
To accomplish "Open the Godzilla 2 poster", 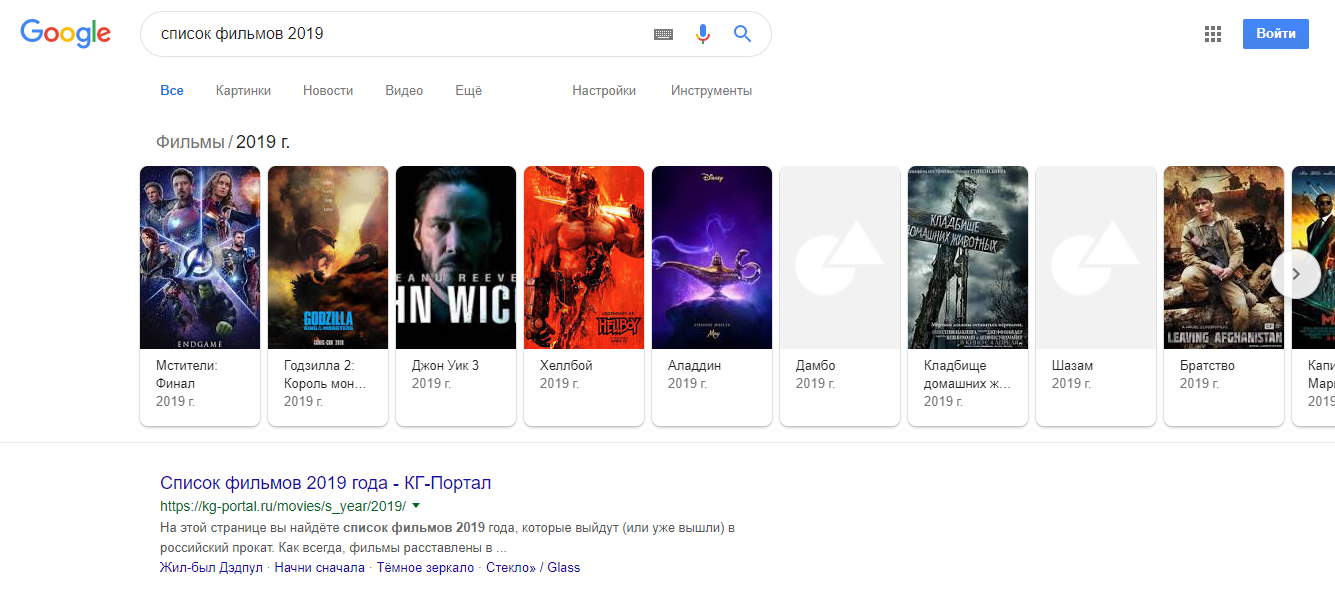I will 328,257.
